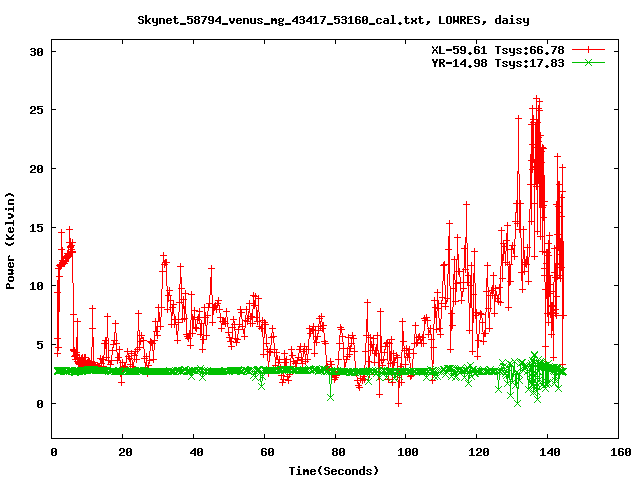Click the x-axis tick label 160
This screenshot has width=640, height=480.
coord(621,452)
